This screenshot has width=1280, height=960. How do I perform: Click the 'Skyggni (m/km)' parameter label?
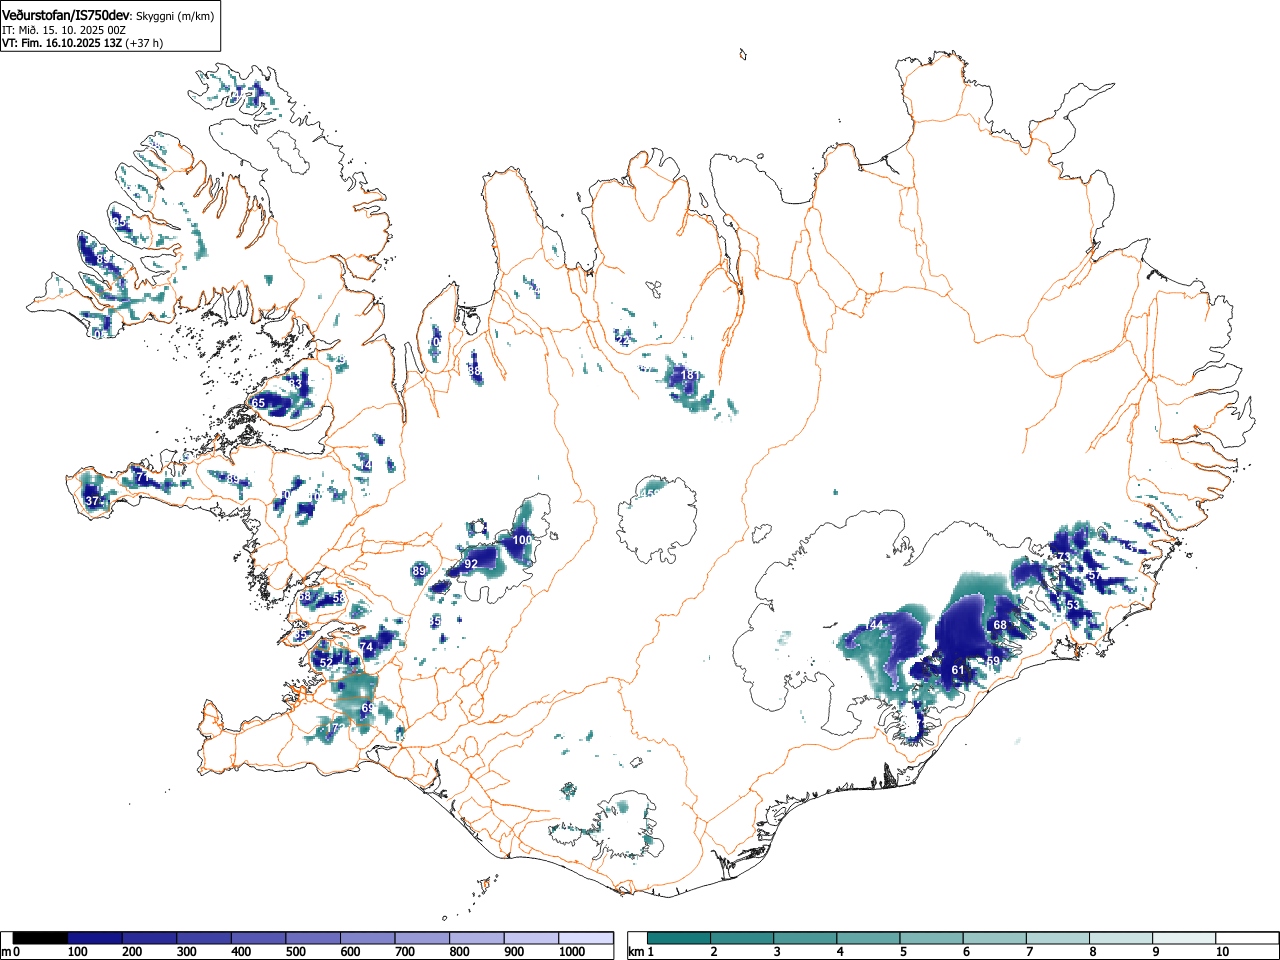173,16
